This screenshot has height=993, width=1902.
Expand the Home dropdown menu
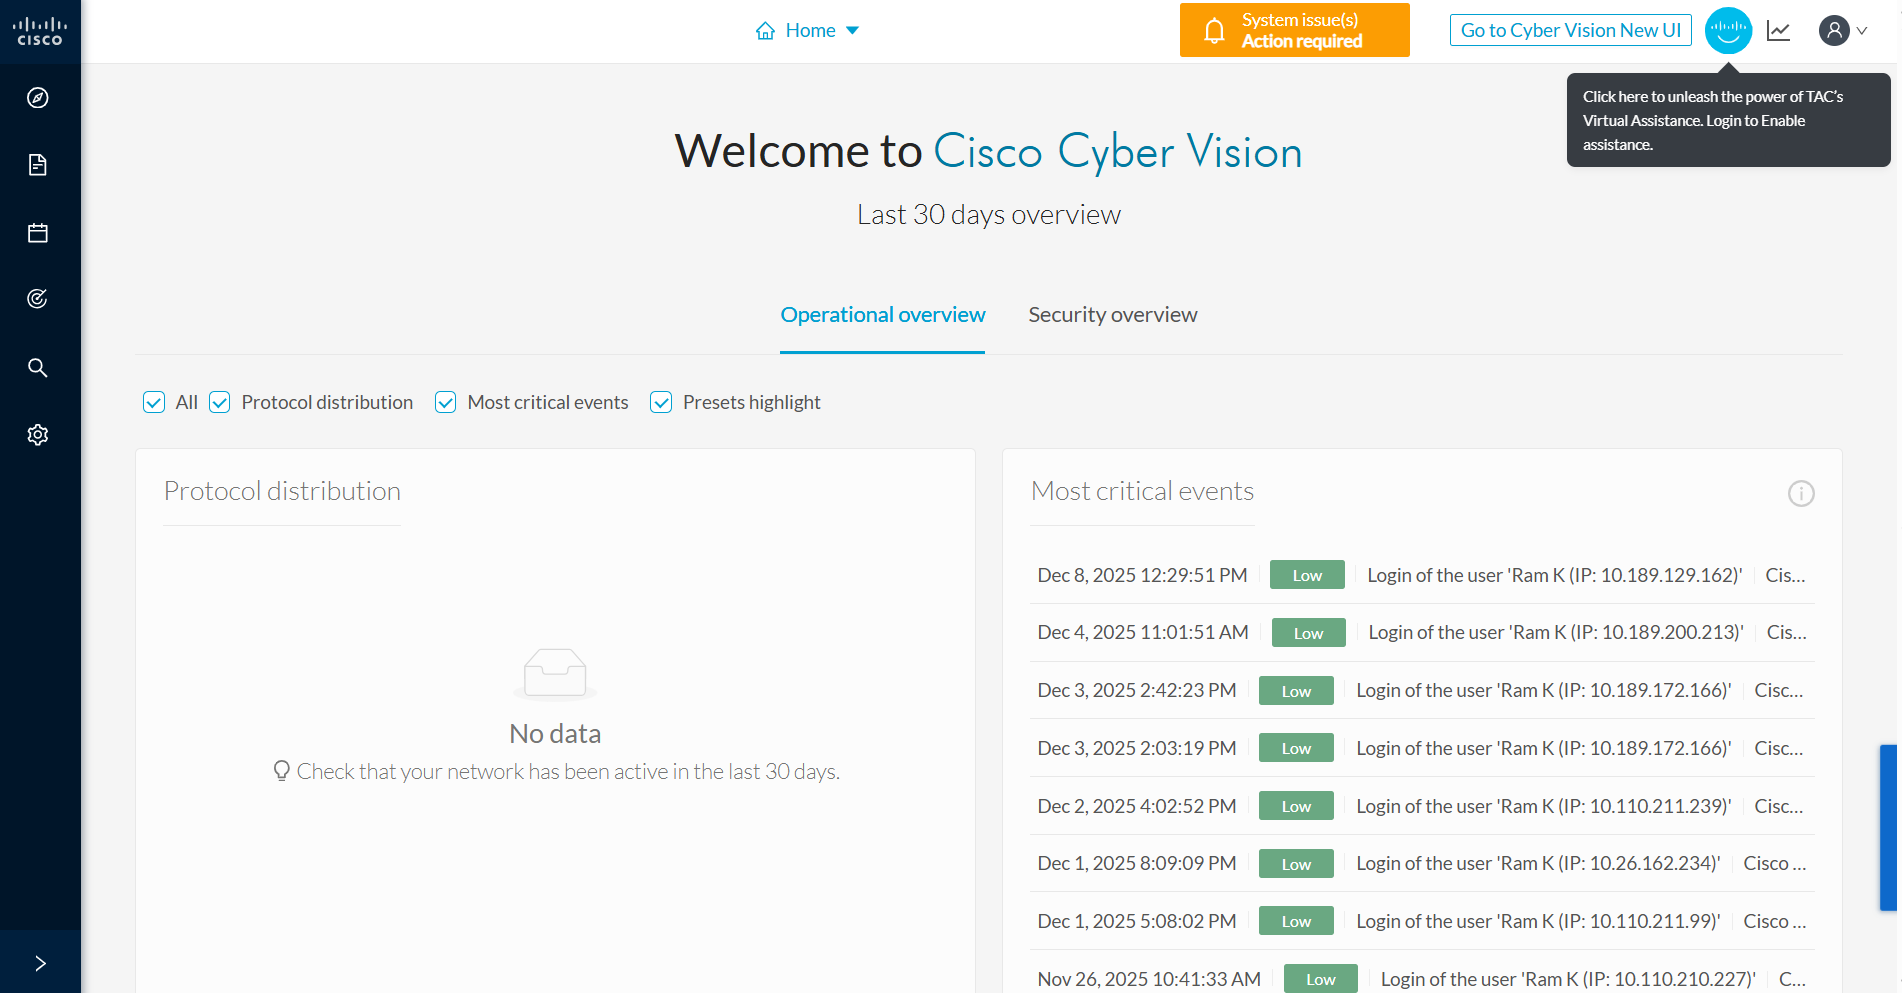[x=808, y=31]
